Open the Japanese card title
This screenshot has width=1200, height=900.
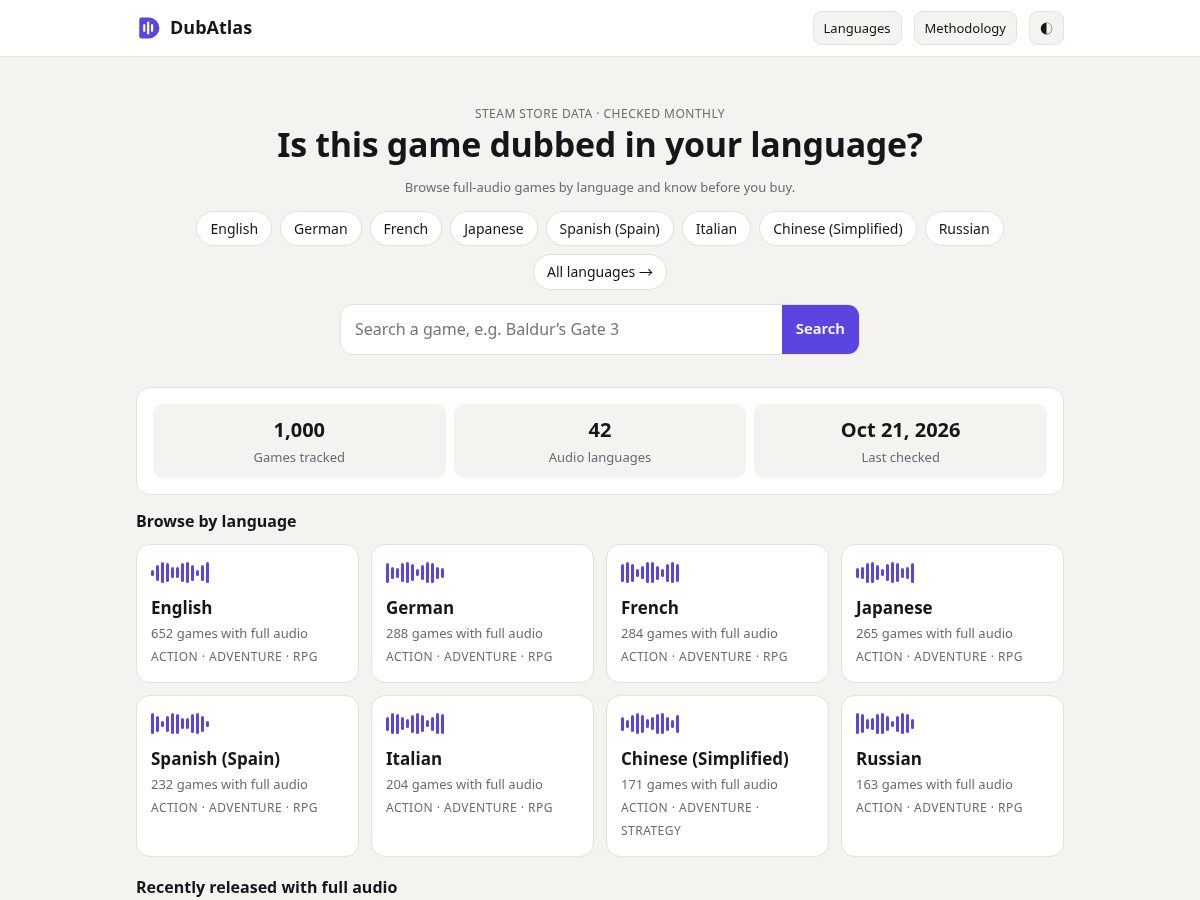pyautogui.click(x=894, y=608)
